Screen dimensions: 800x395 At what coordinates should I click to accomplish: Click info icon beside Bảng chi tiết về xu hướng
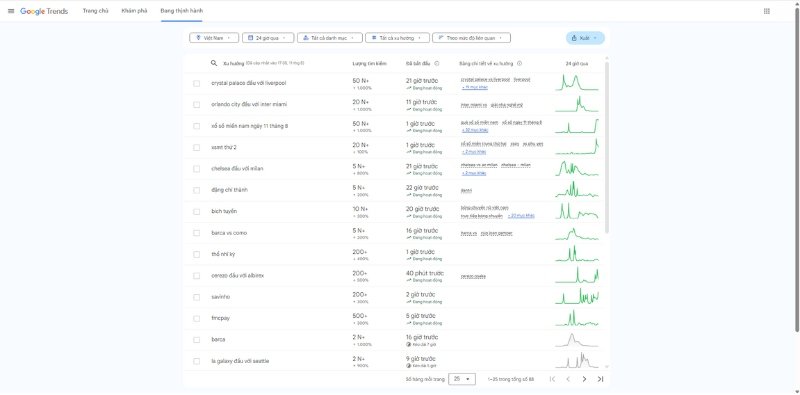[x=519, y=64]
